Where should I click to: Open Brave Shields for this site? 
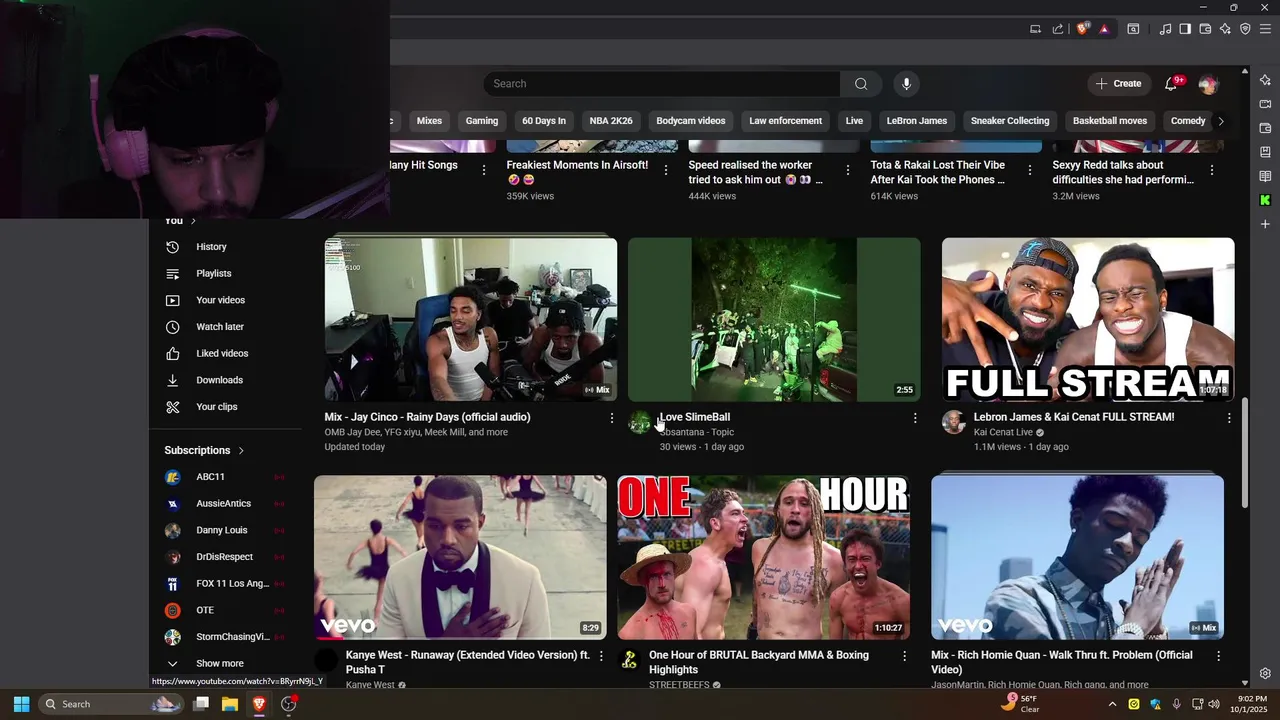tap(1082, 29)
